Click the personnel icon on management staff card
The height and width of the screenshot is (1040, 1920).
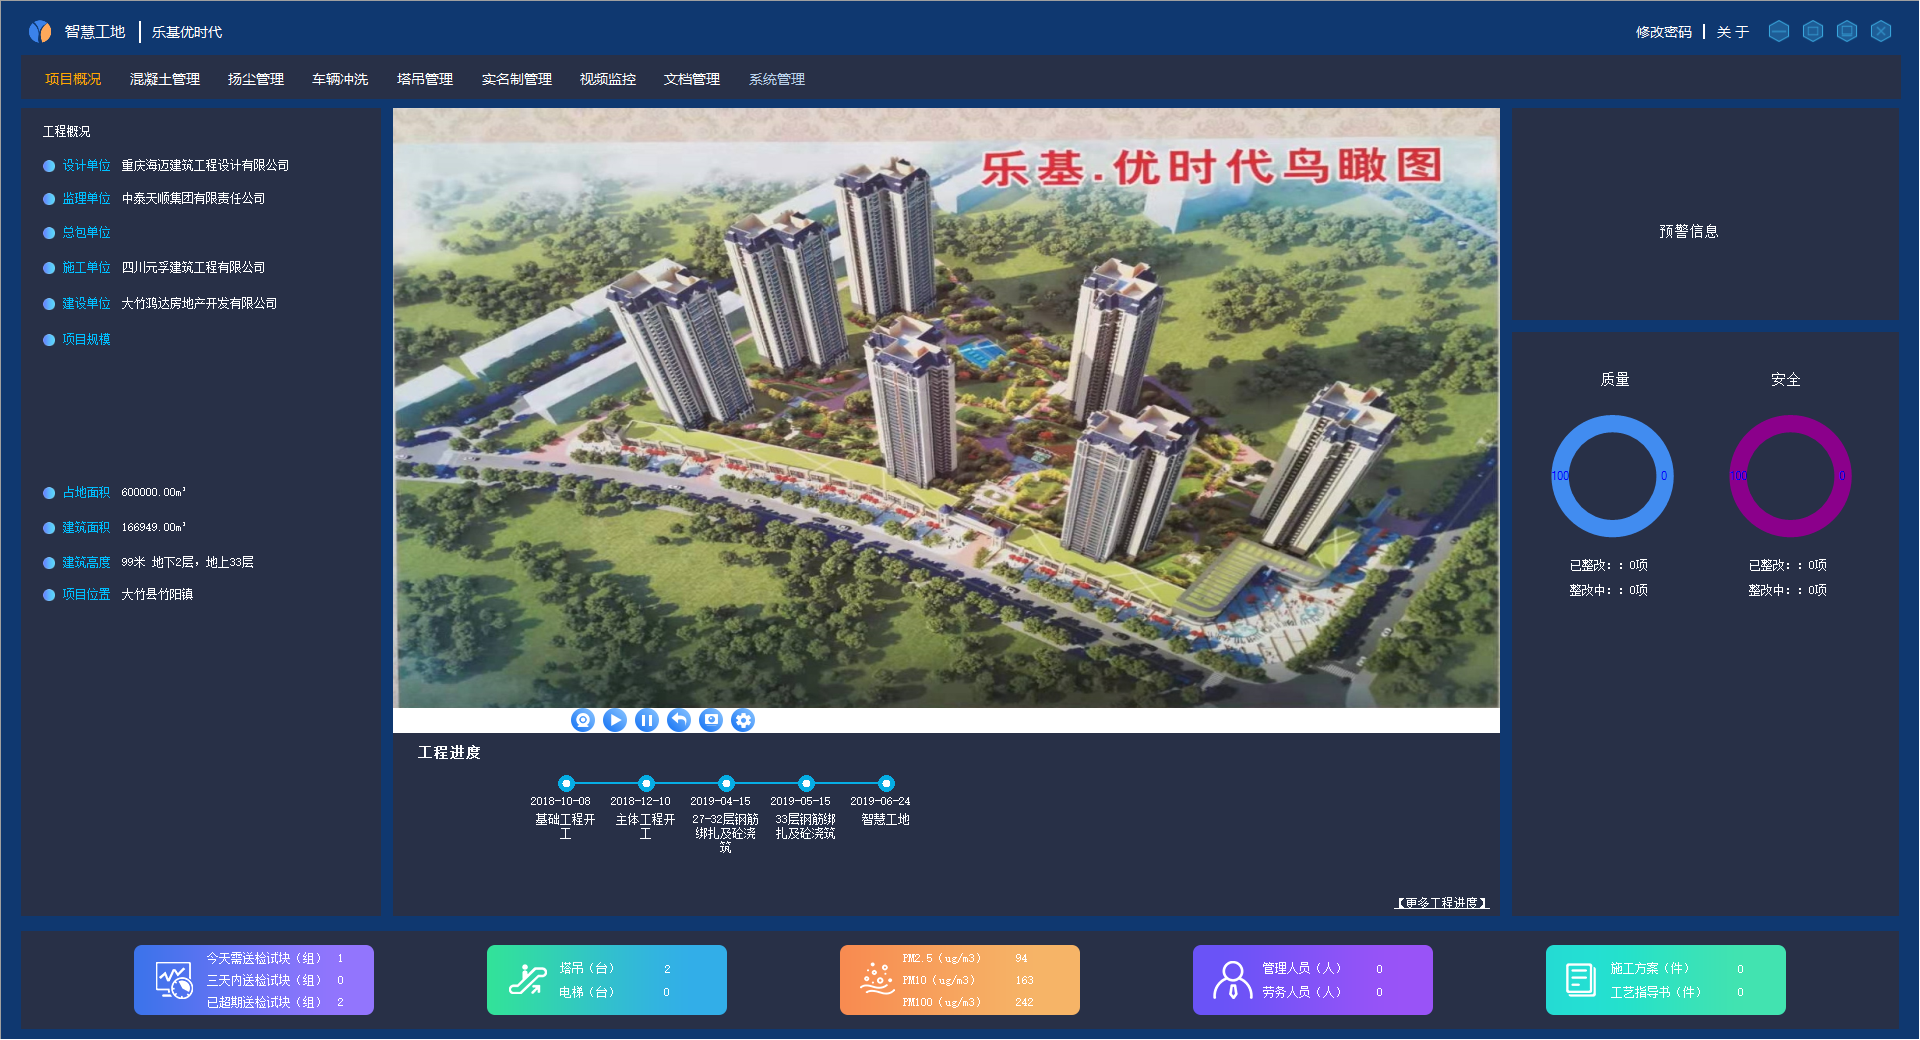click(x=1232, y=980)
